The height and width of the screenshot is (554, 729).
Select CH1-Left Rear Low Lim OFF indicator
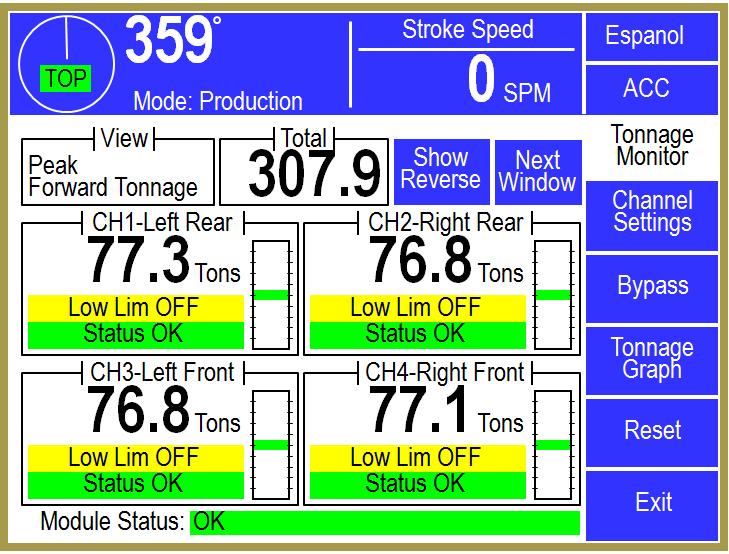(x=134, y=308)
